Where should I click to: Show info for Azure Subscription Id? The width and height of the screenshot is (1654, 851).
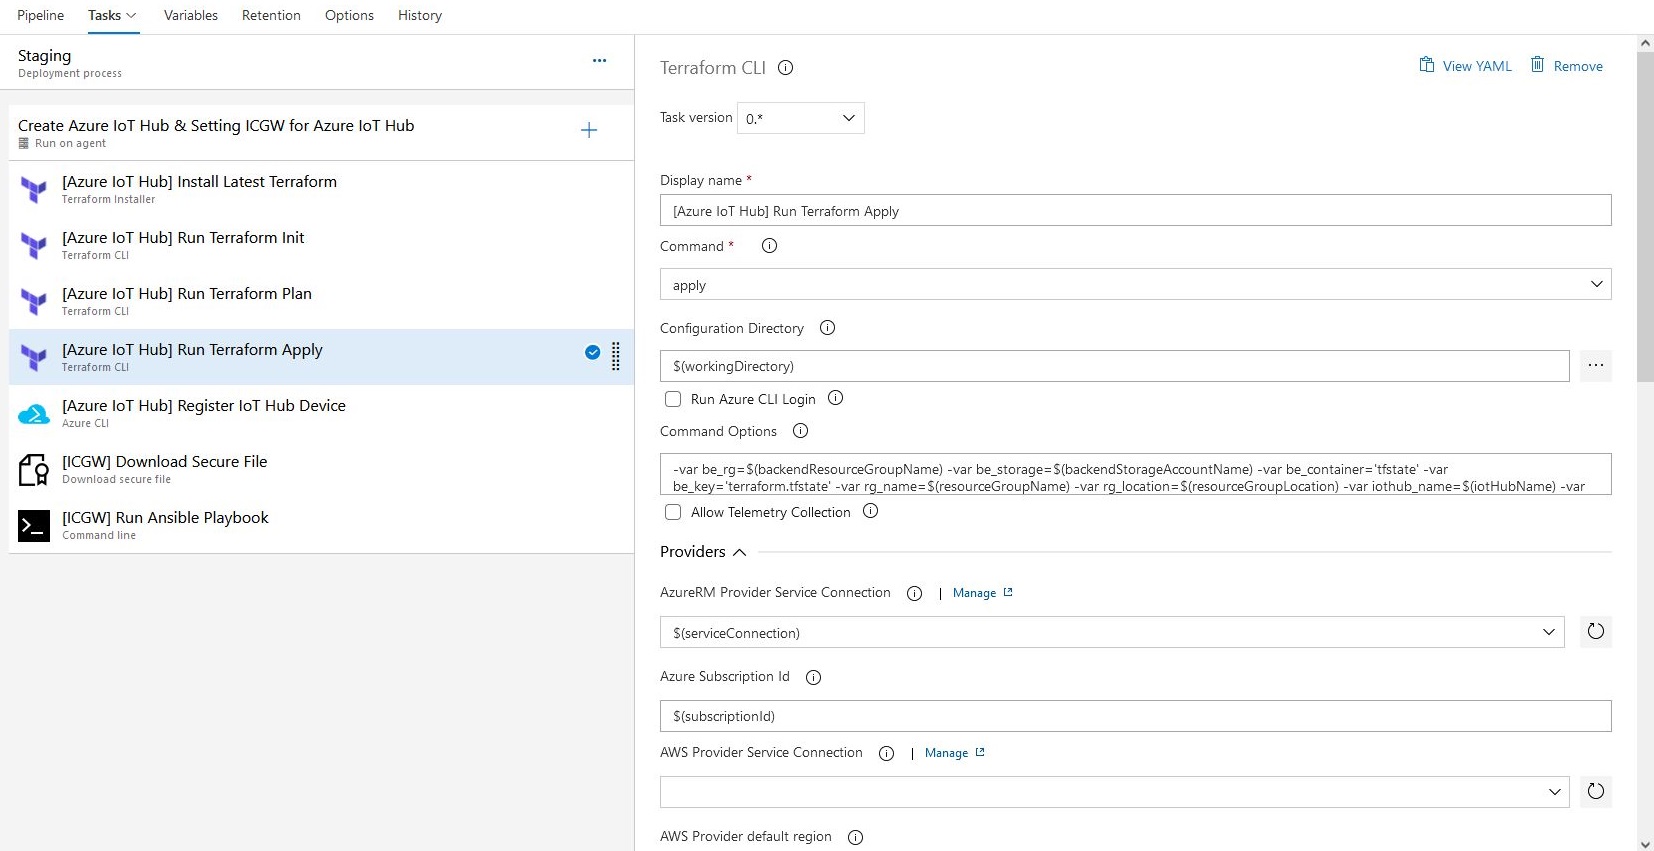813,677
